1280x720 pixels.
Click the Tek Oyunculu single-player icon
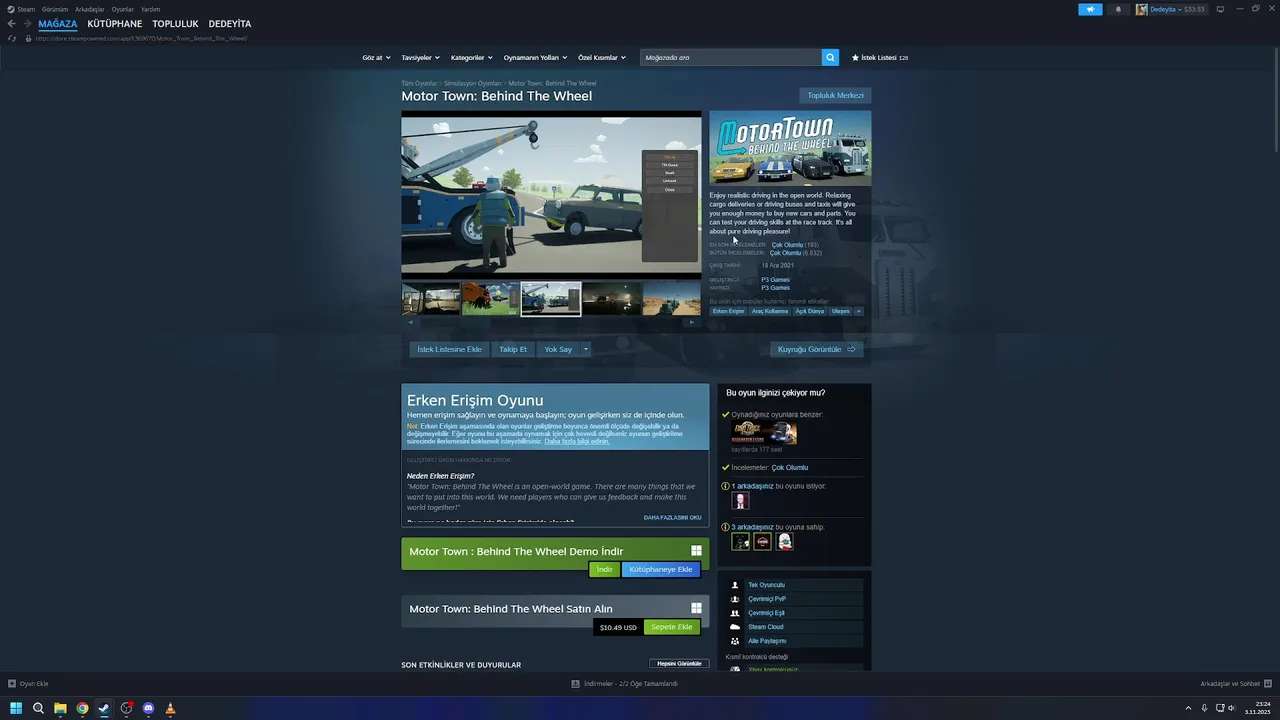735,585
